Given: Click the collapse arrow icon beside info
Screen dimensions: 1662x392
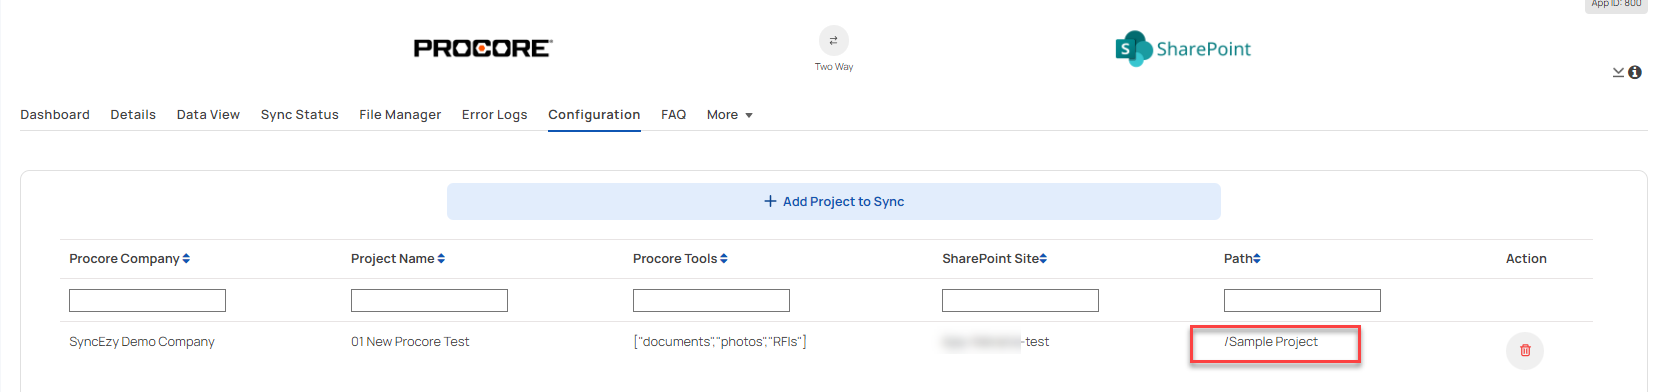Looking at the screenshot, I should point(1618,72).
